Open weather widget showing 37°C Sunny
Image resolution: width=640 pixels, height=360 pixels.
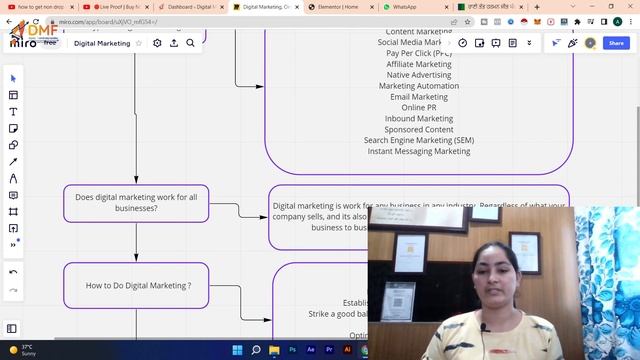(23, 350)
